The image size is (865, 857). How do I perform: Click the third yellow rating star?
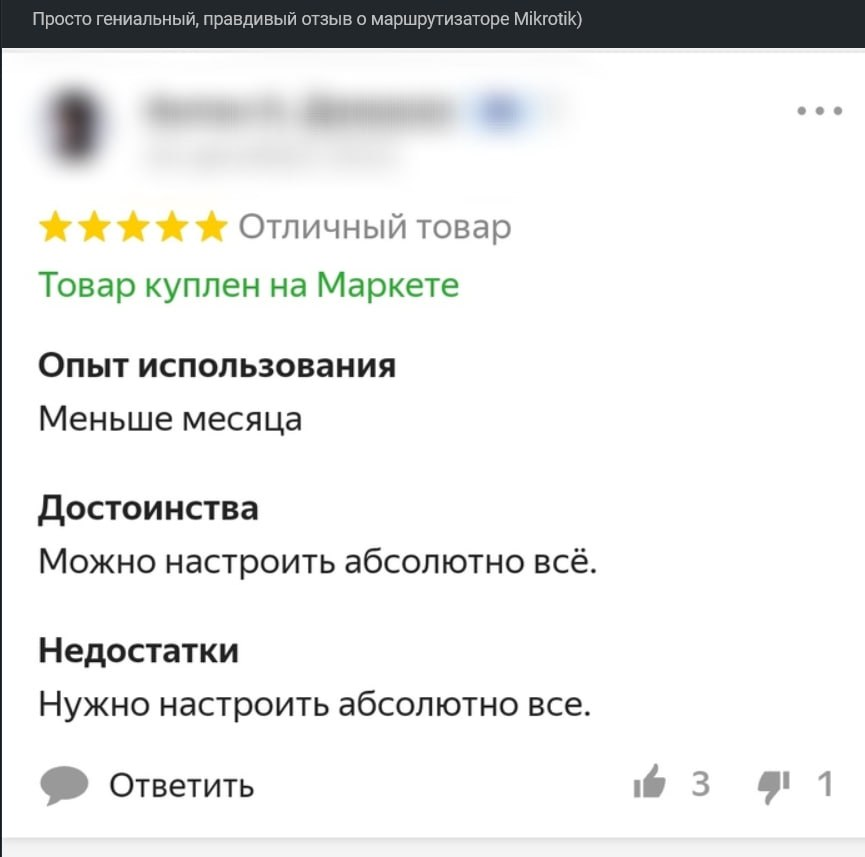(133, 228)
